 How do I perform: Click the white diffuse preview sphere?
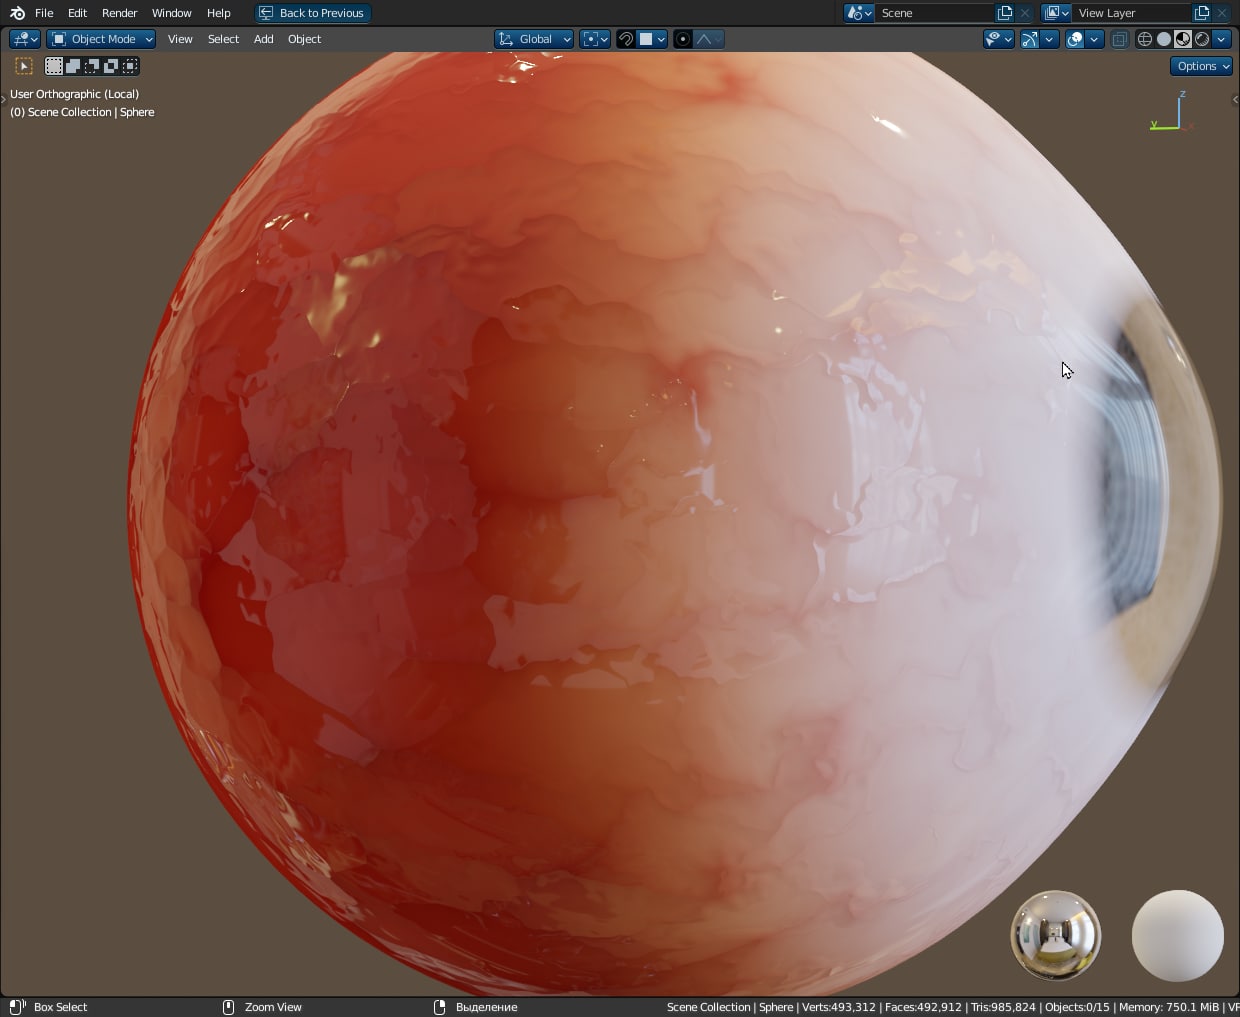1177,935
